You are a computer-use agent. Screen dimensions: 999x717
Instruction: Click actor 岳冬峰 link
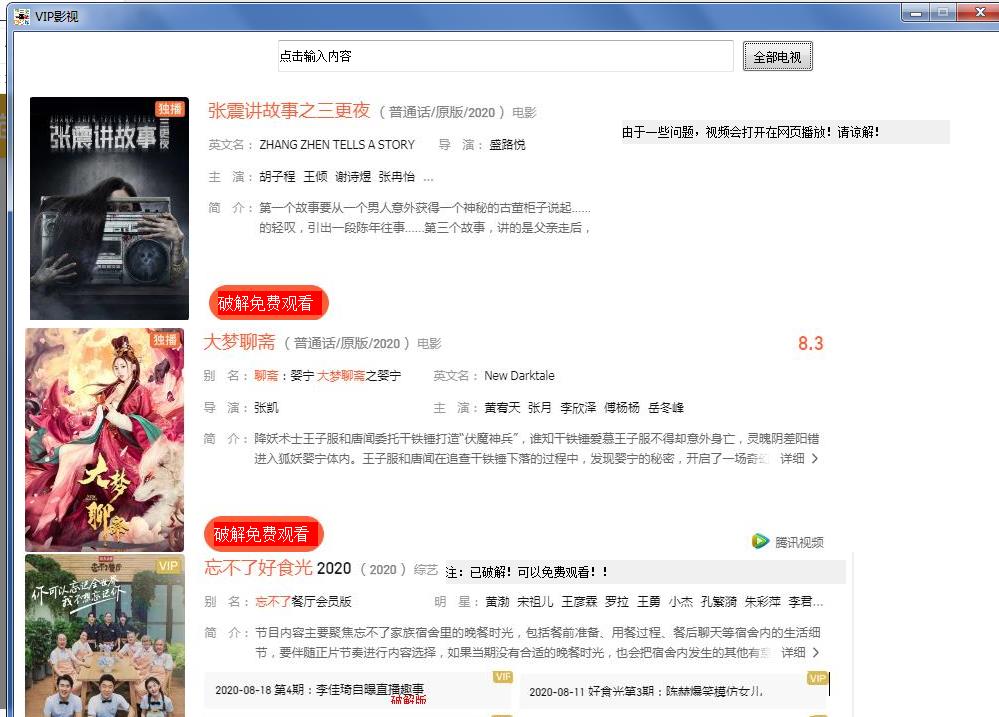click(666, 407)
